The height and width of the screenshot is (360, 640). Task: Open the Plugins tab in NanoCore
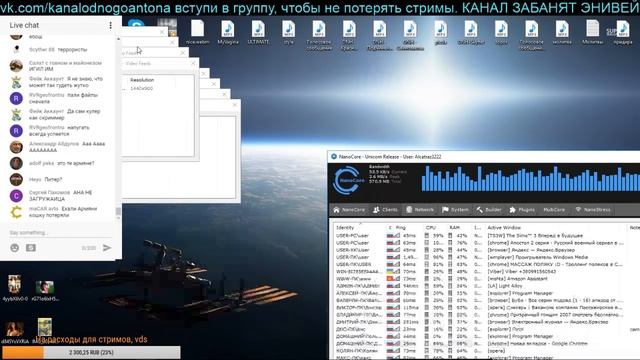[x=522, y=210]
